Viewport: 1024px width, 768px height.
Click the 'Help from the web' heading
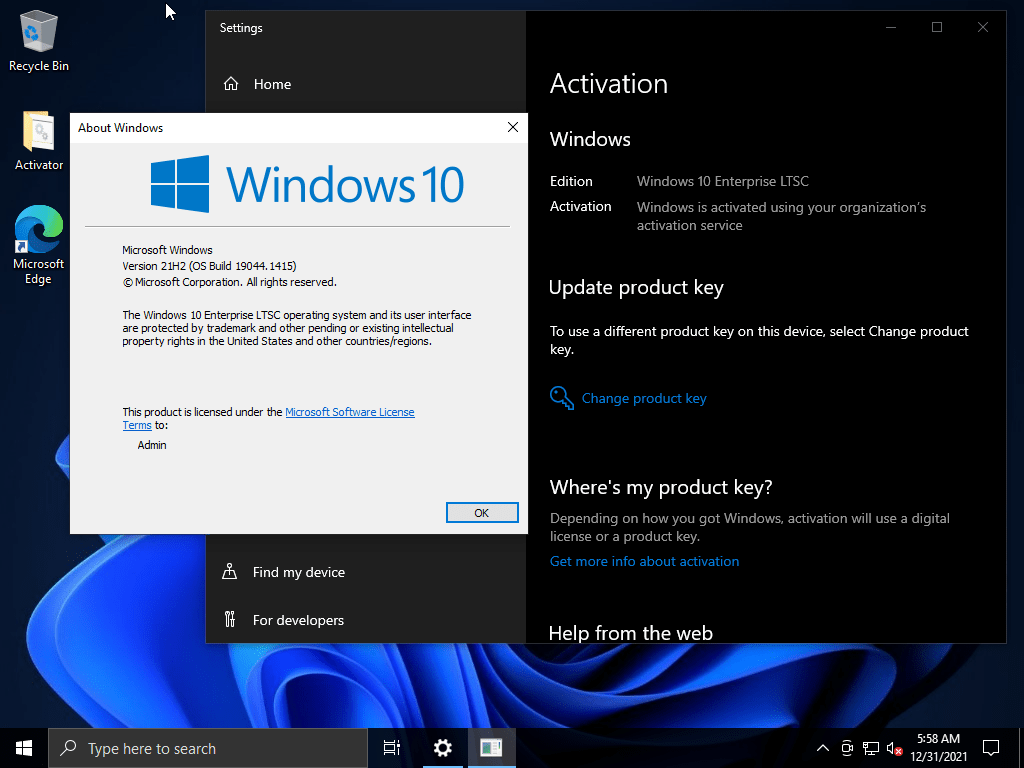(x=631, y=633)
